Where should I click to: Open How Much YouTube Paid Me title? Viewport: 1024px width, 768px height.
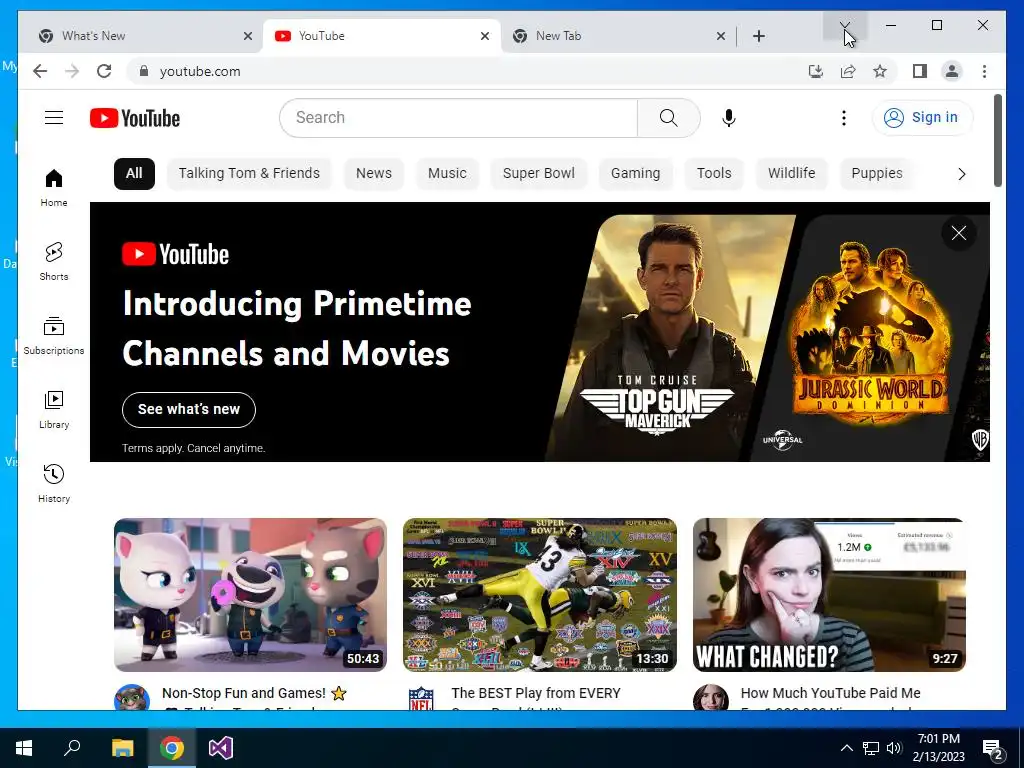pos(830,693)
